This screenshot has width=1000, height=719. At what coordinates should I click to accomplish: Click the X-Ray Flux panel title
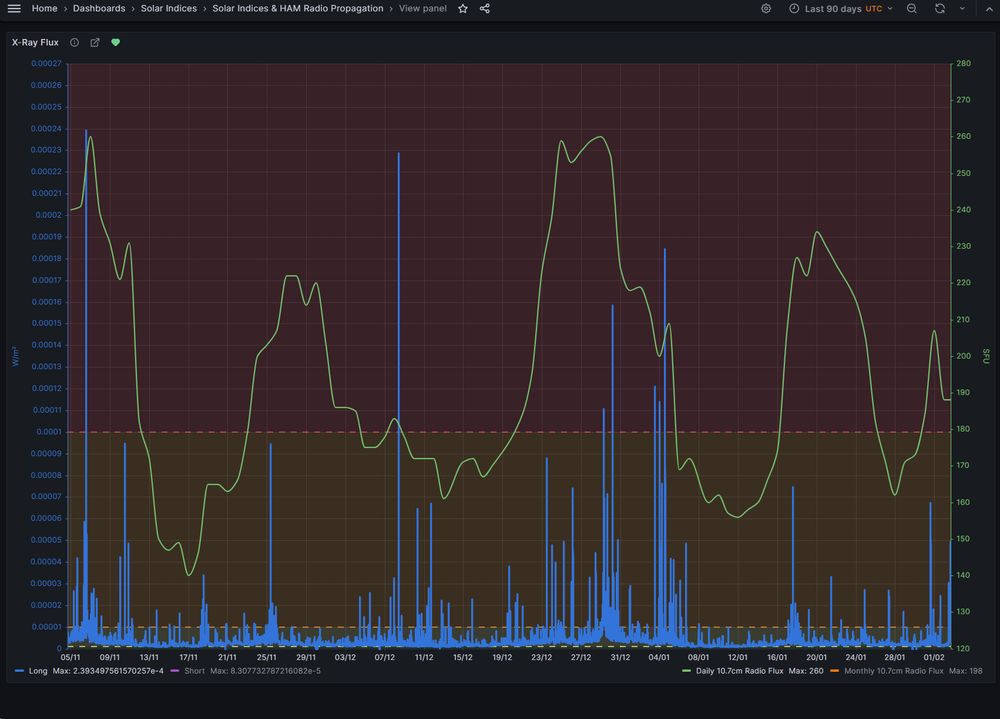(35, 42)
